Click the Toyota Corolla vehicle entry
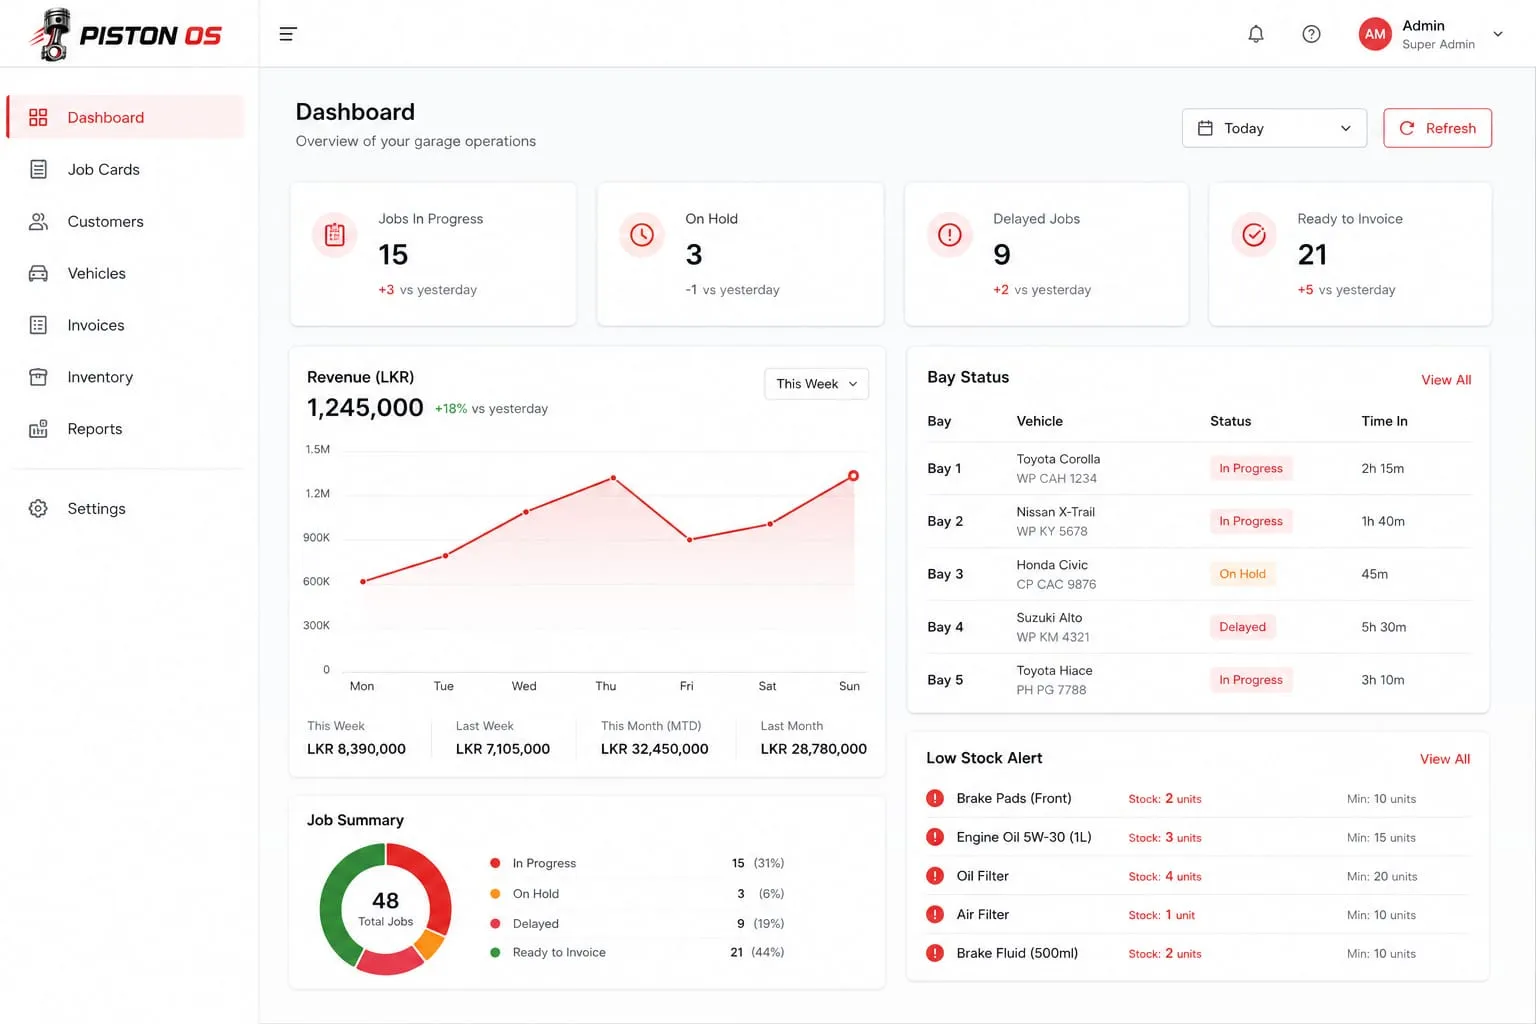1536x1024 pixels. [1058, 468]
